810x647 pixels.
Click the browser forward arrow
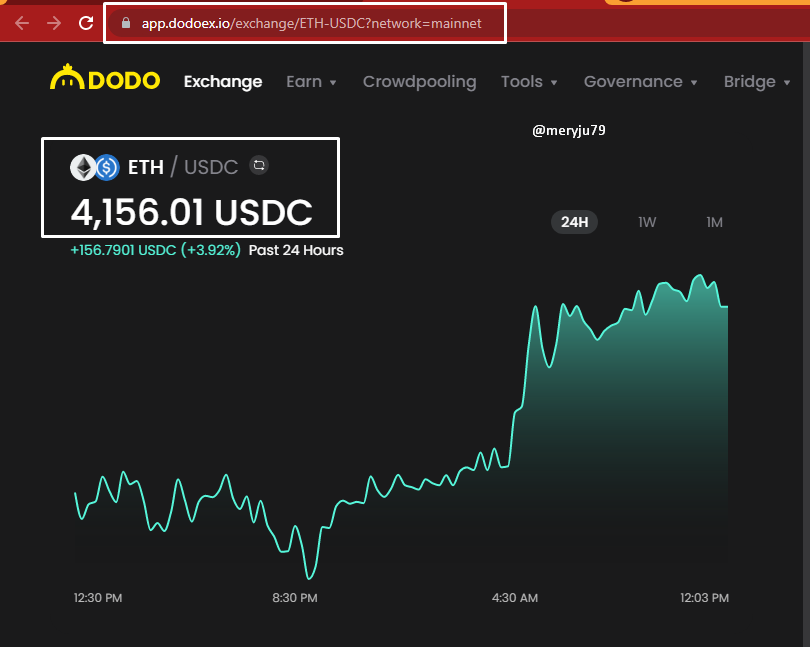tap(54, 23)
